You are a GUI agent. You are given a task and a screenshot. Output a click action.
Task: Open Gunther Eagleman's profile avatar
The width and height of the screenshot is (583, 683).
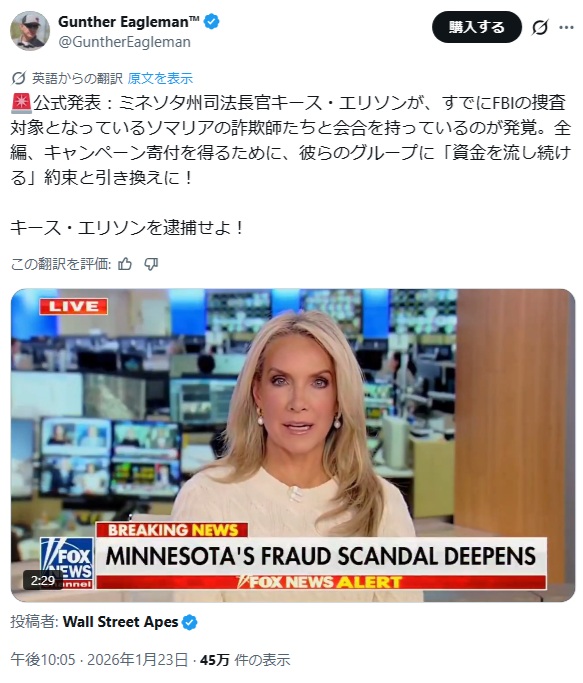30,31
